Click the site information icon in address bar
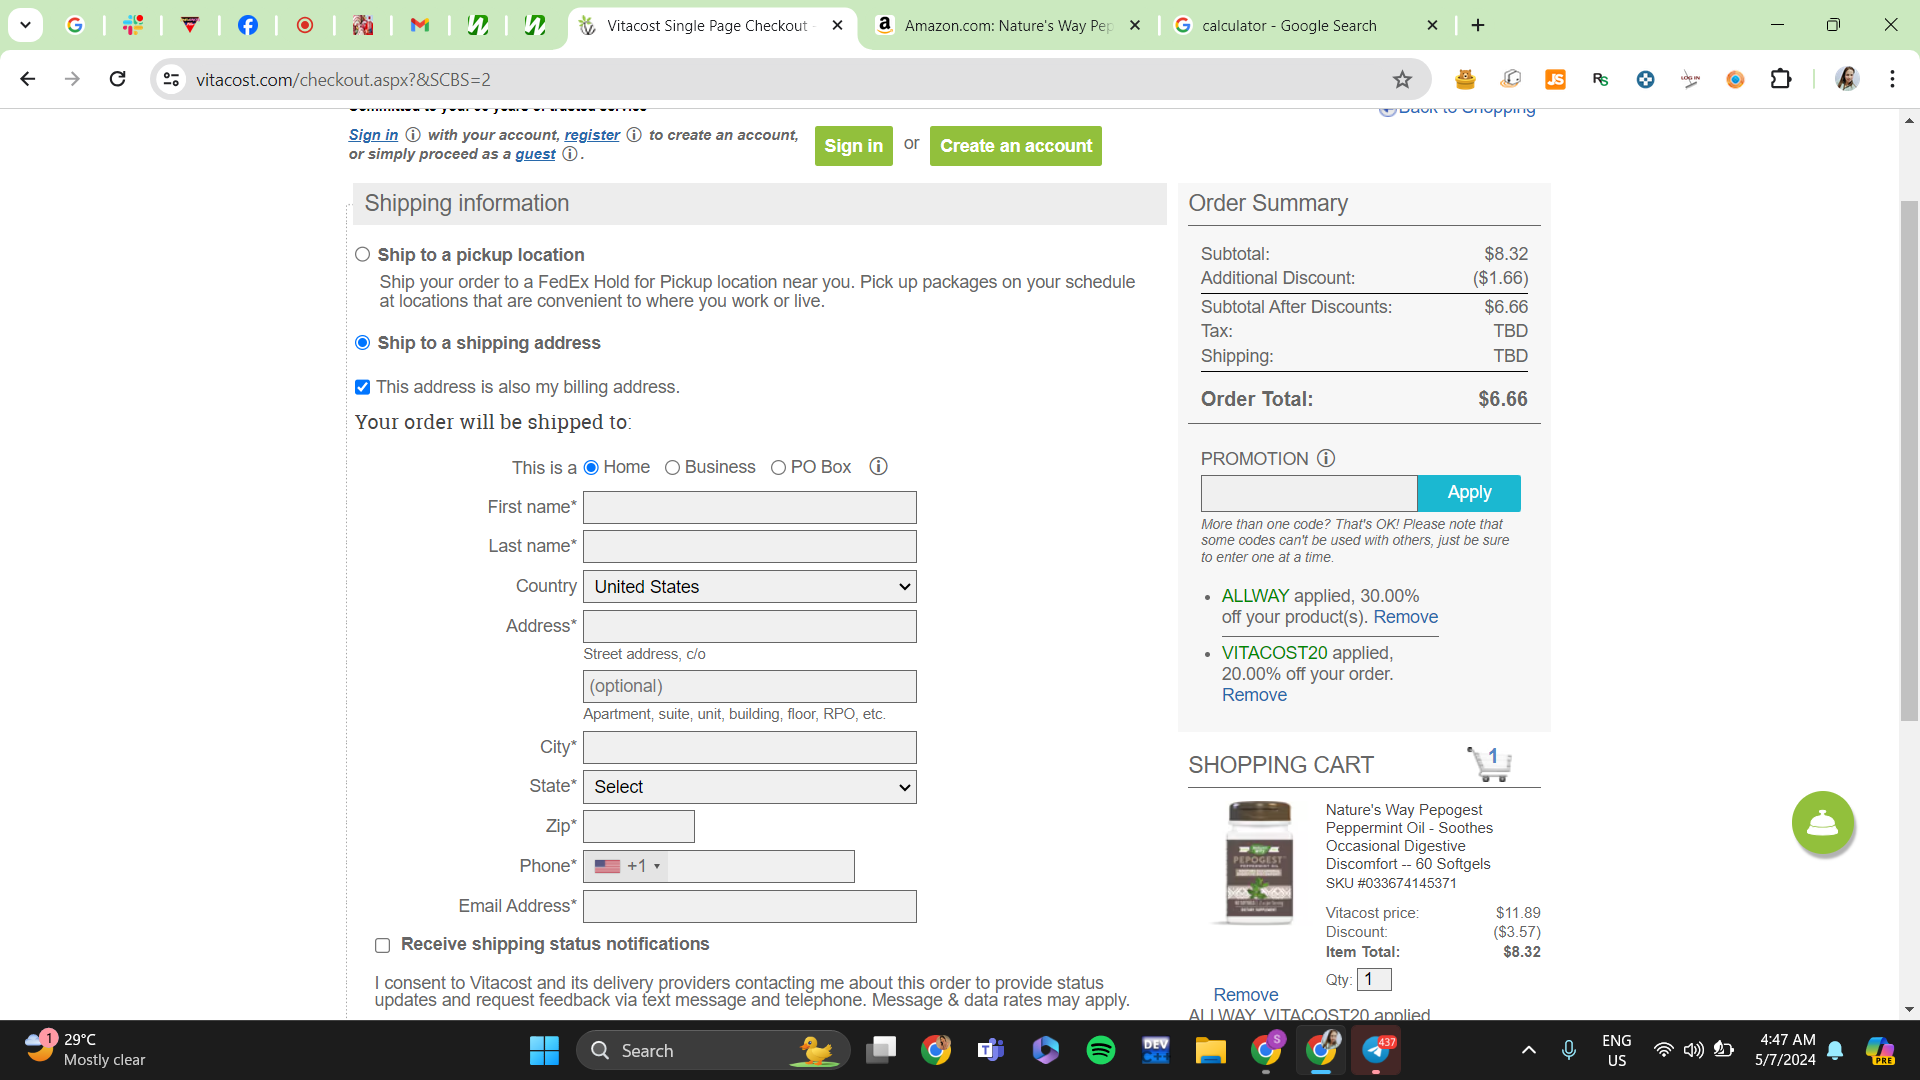 [172, 79]
